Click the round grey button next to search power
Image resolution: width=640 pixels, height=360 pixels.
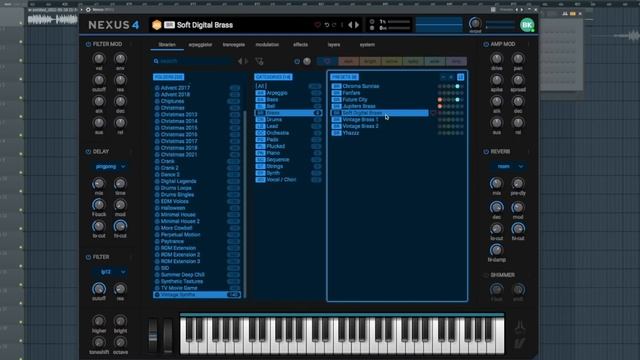(x=307, y=61)
